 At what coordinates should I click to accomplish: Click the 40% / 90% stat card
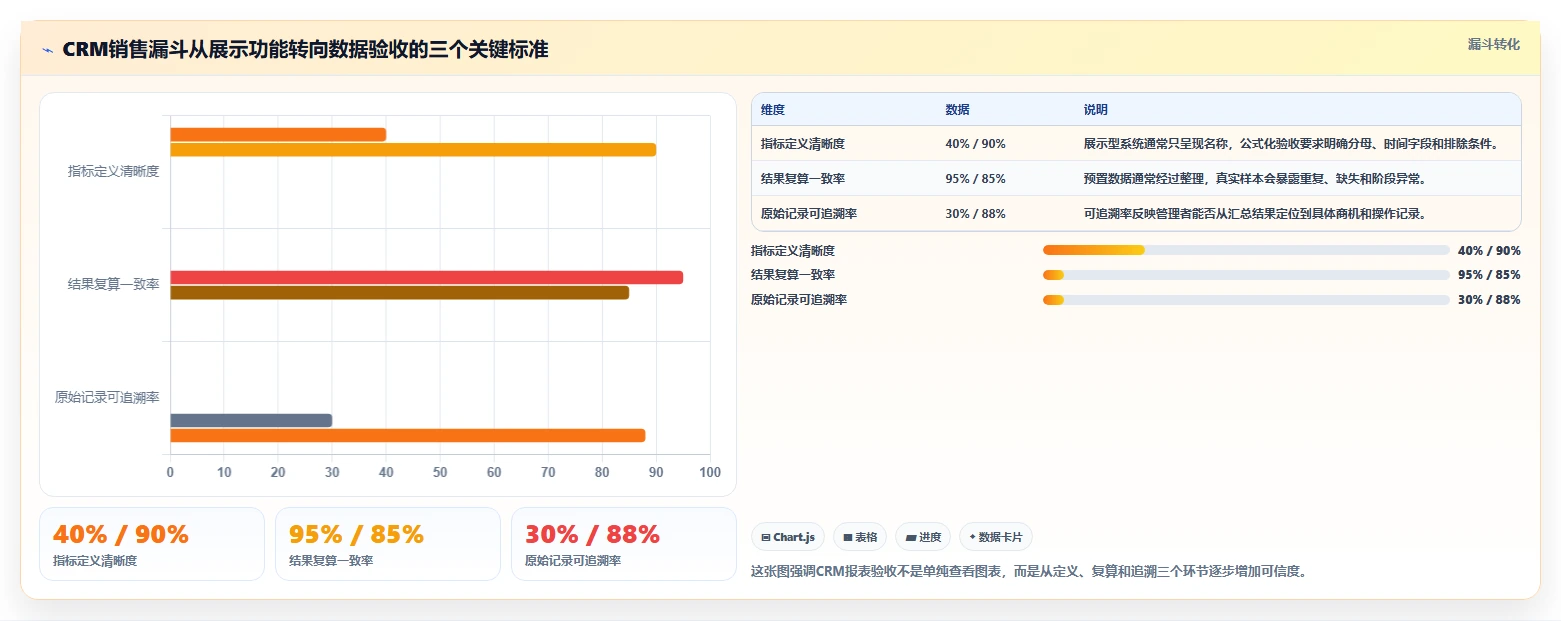[x=152, y=544]
